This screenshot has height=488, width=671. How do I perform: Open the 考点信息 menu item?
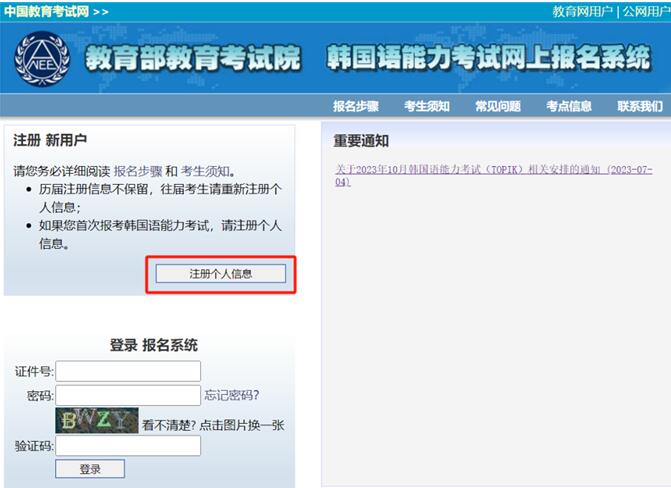[569, 106]
